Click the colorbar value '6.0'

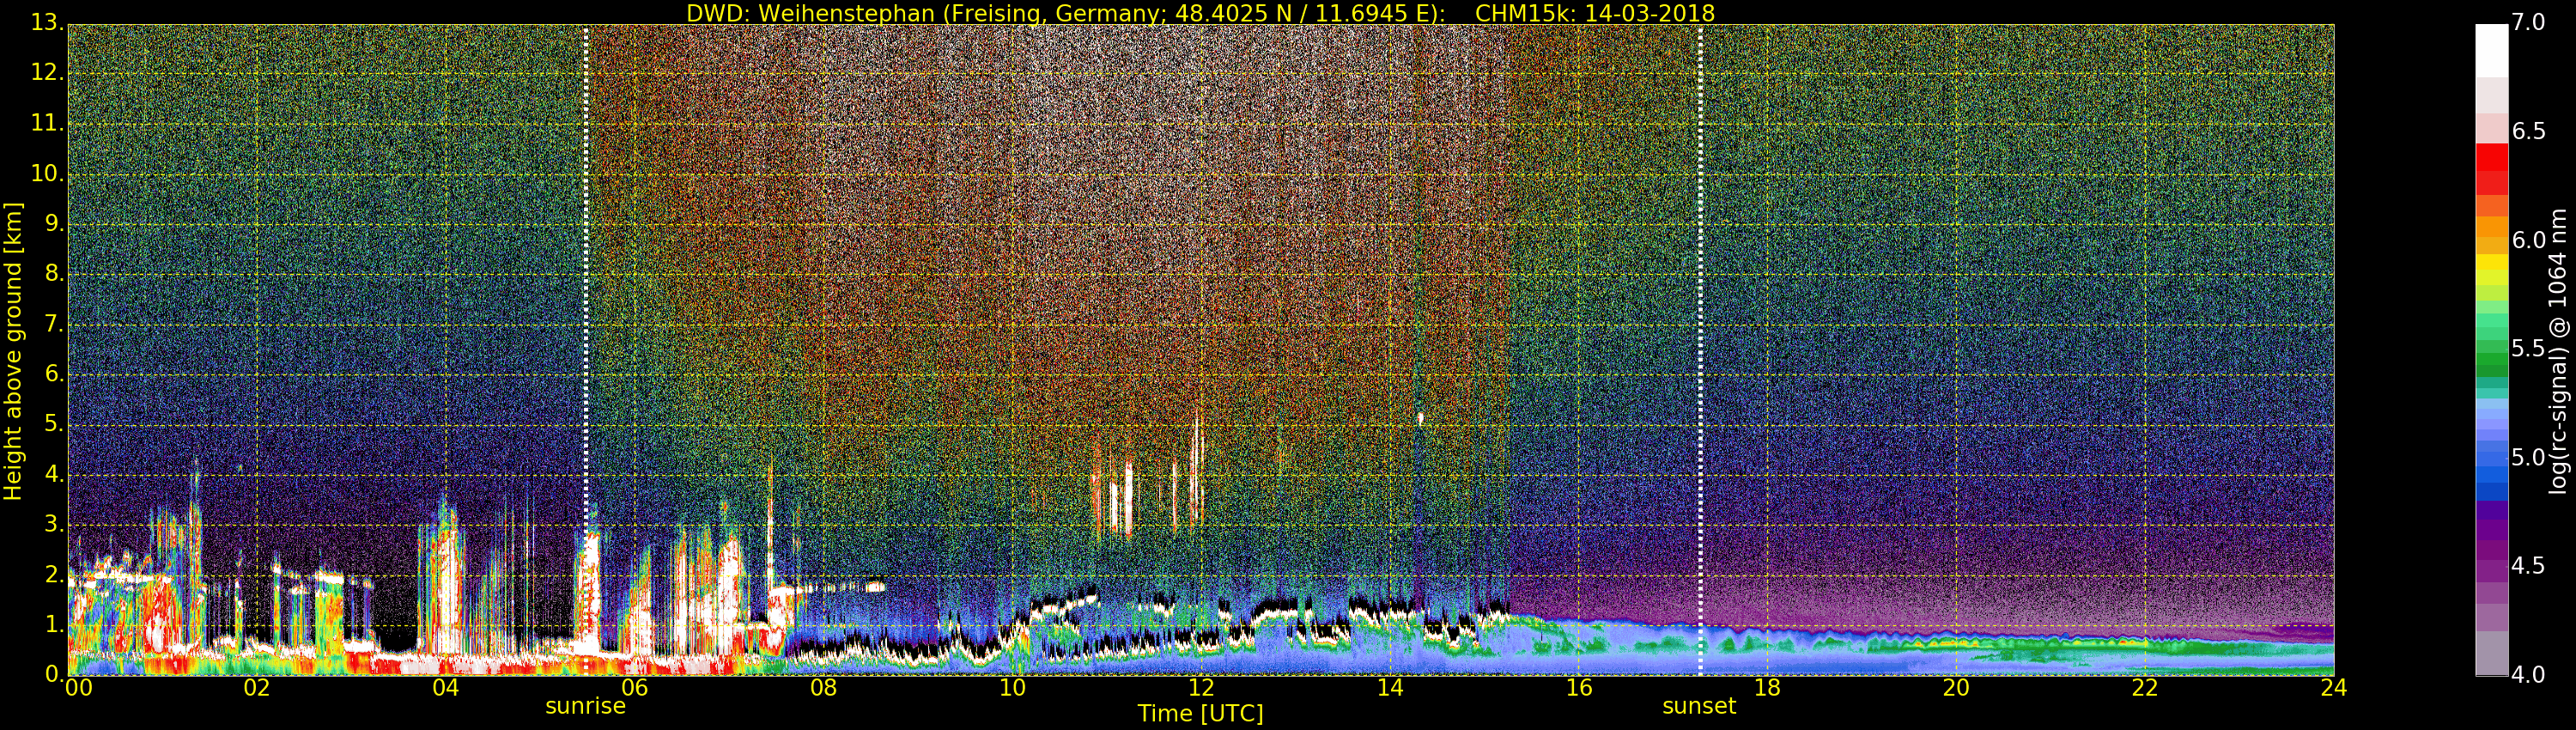(2528, 240)
